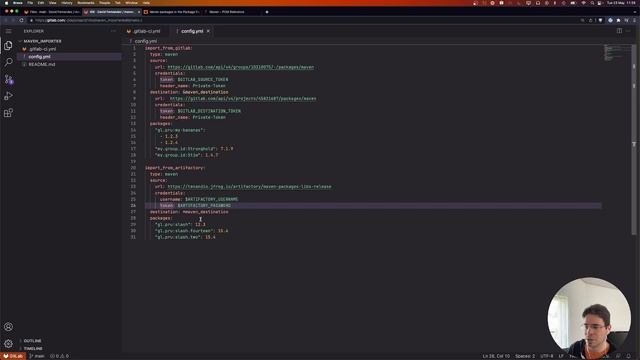Open the Window menu in the macOS menu bar

pos(131,3)
